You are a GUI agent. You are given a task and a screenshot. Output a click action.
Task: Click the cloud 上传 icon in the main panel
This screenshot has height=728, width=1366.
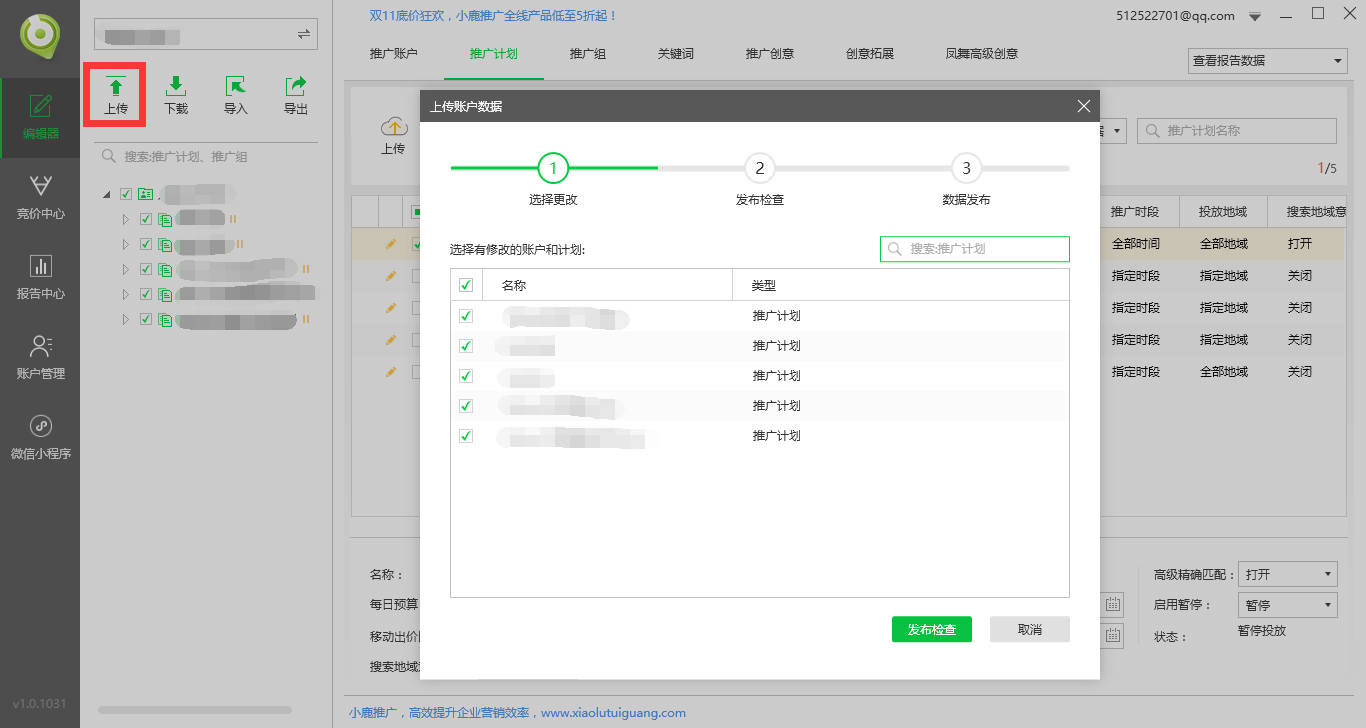point(394,127)
